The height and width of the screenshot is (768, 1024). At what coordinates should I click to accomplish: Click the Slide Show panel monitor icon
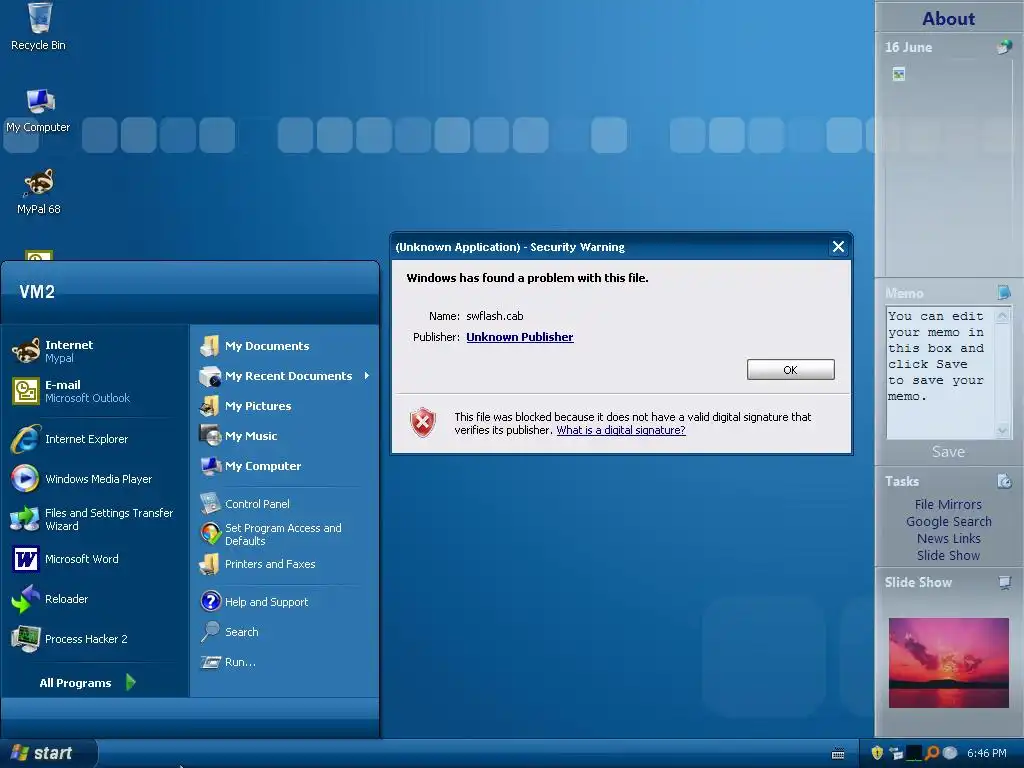(1004, 582)
